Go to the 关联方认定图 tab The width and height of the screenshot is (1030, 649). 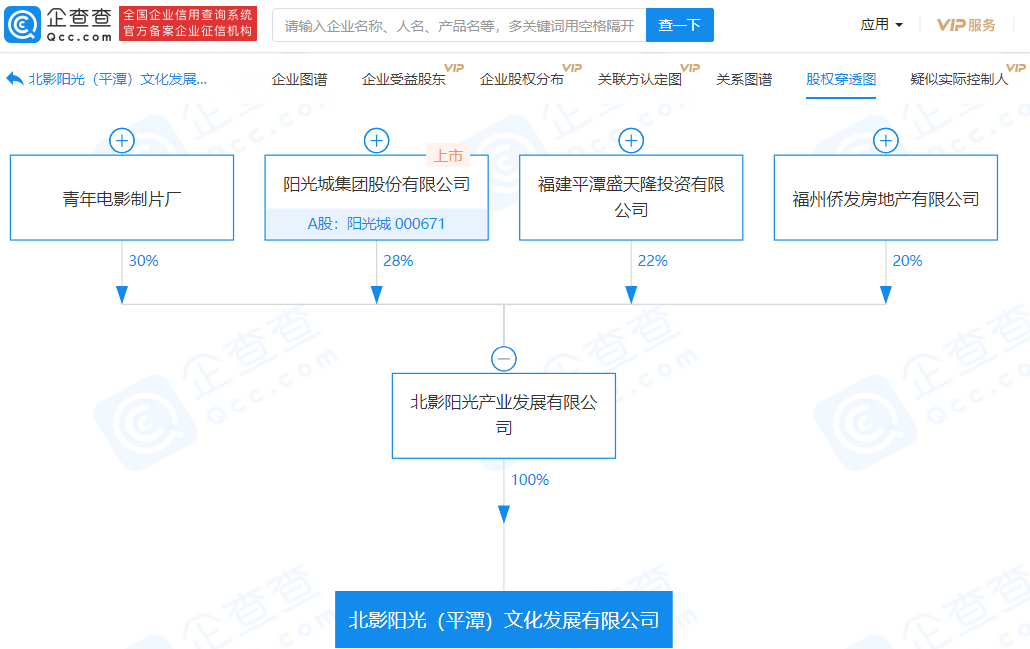pyautogui.click(x=639, y=79)
